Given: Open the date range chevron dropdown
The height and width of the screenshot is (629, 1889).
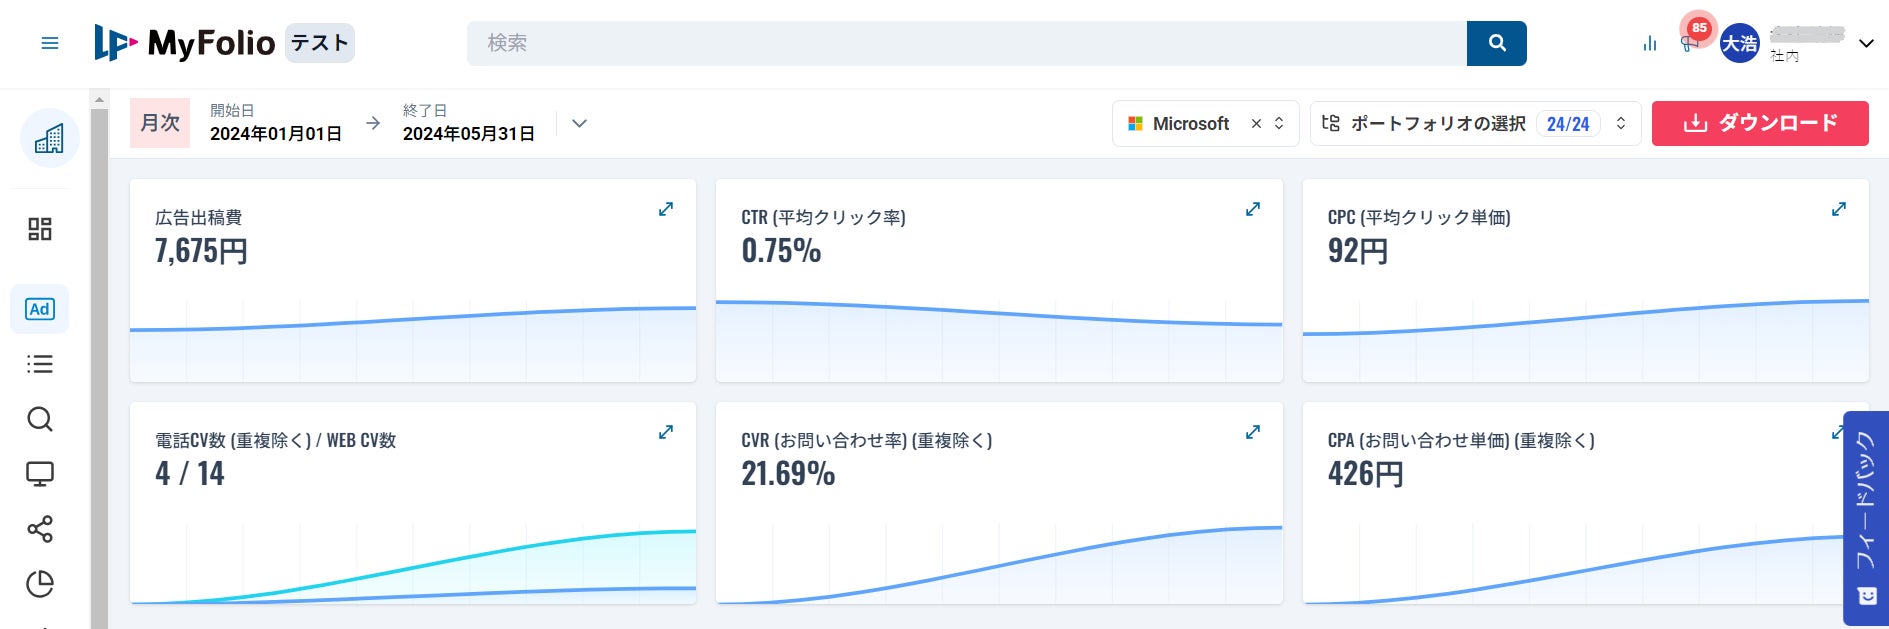Looking at the screenshot, I should tap(579, 123).
